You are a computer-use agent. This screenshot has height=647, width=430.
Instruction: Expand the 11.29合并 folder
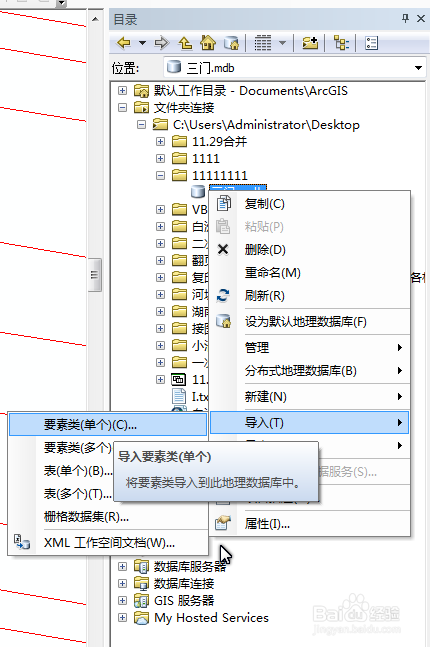click(x=161, y=142)
